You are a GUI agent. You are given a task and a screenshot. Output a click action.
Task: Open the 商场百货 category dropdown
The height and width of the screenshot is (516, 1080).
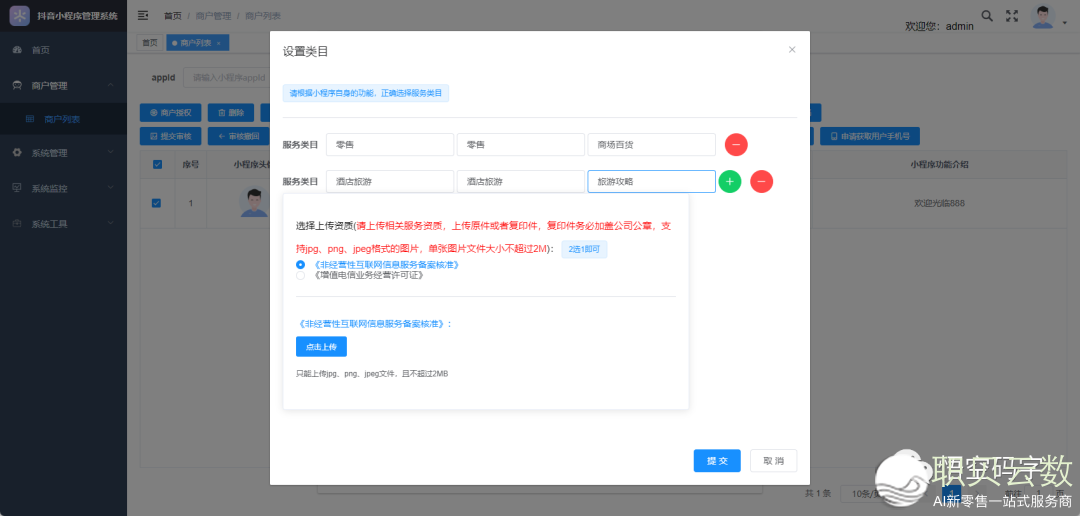pyautogui.click(x=652, y=145)
